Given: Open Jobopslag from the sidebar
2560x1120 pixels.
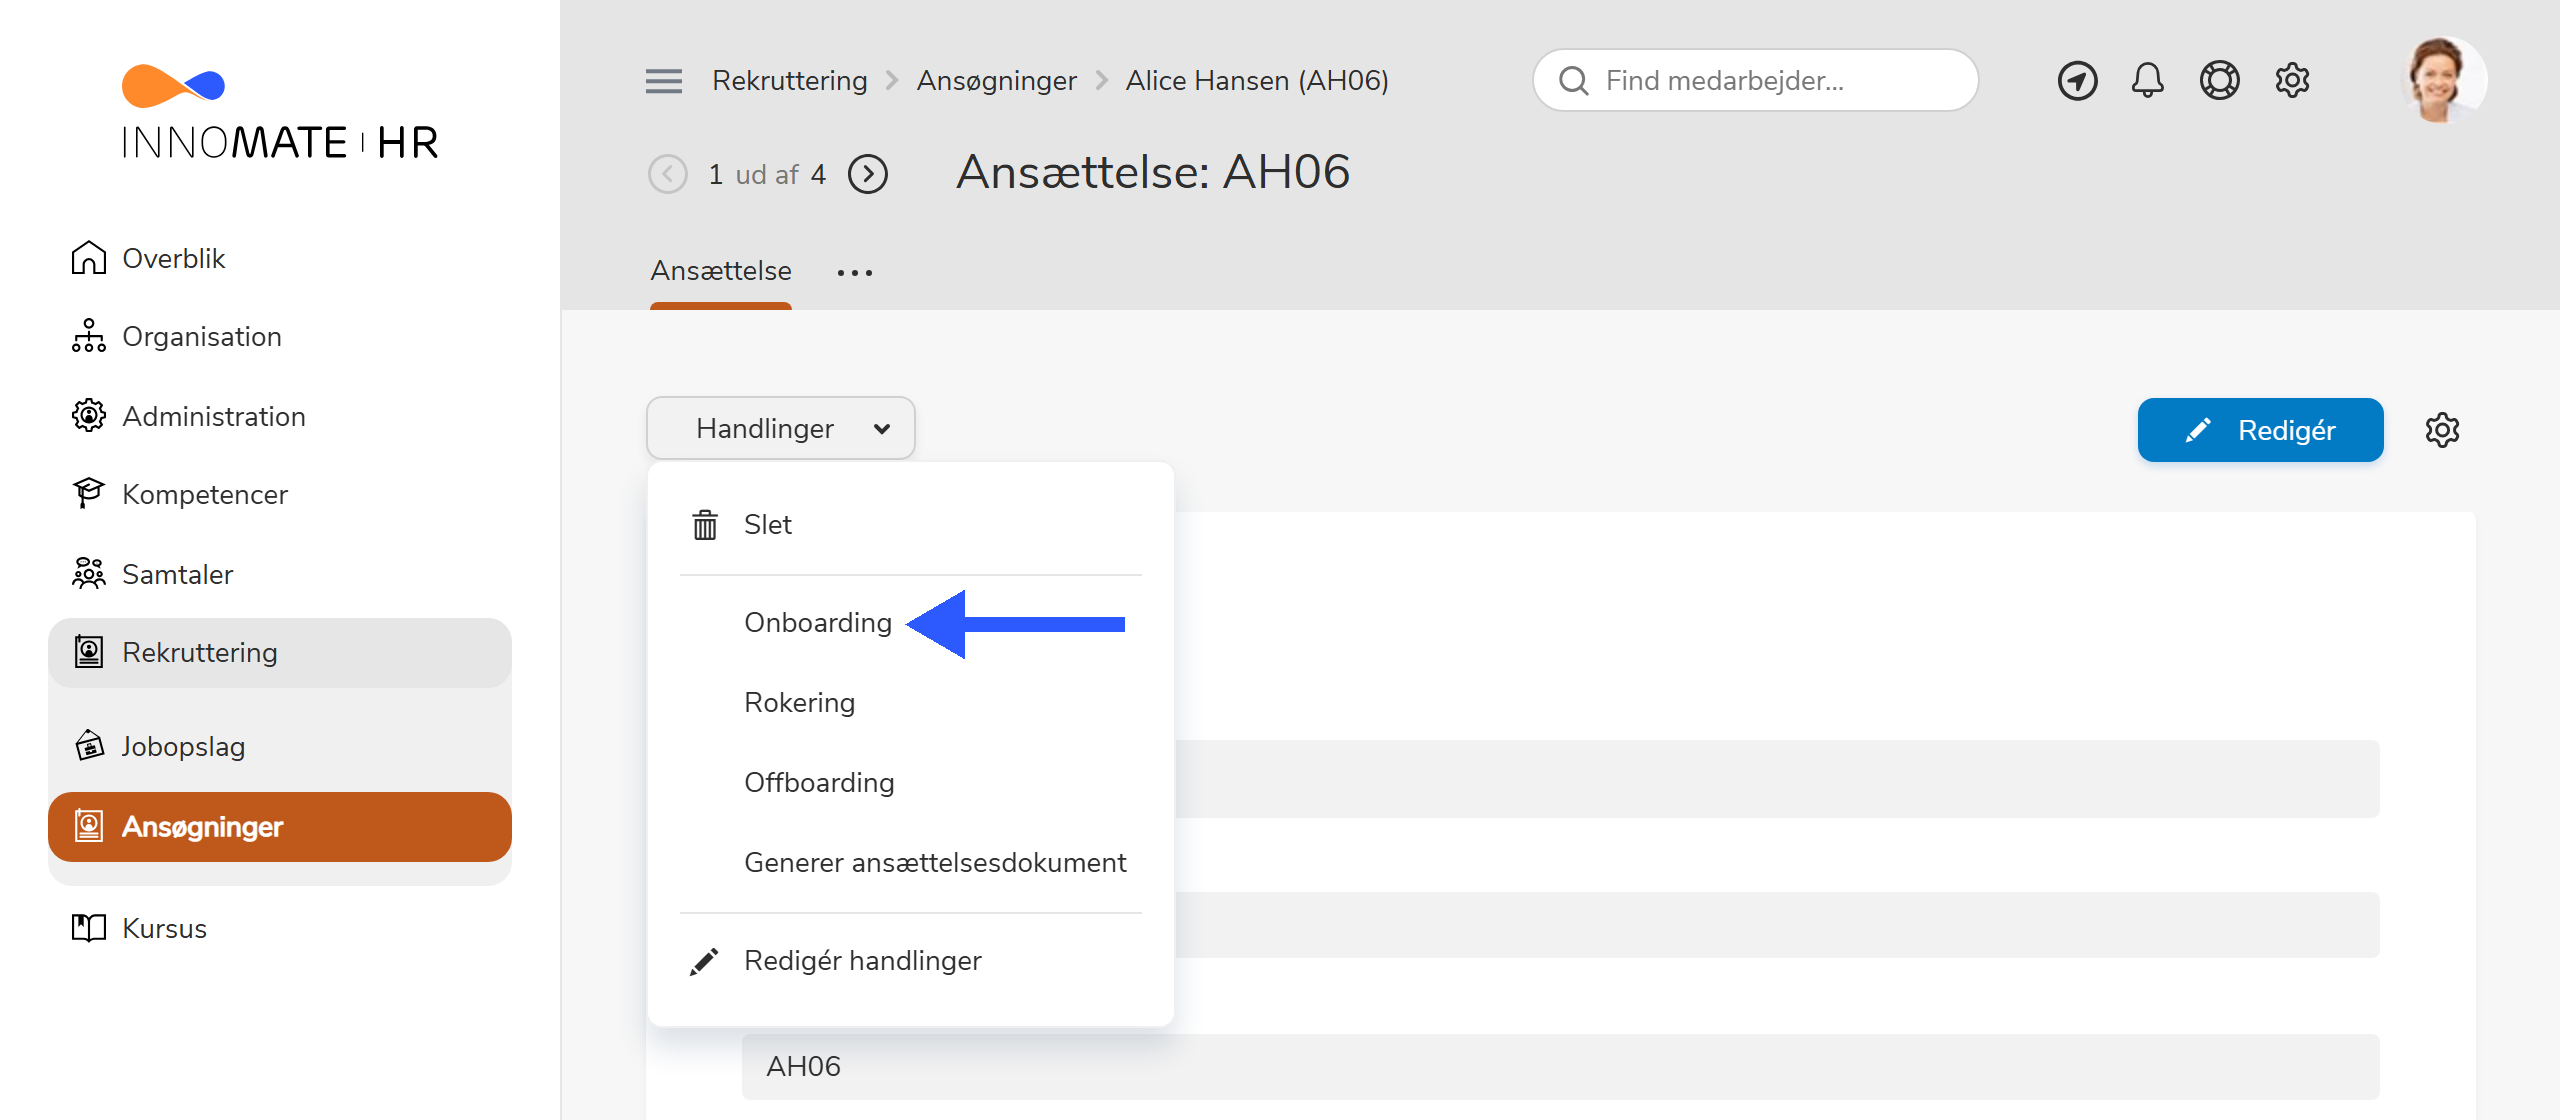Looking at the screenshot, I should pos(184,746).
